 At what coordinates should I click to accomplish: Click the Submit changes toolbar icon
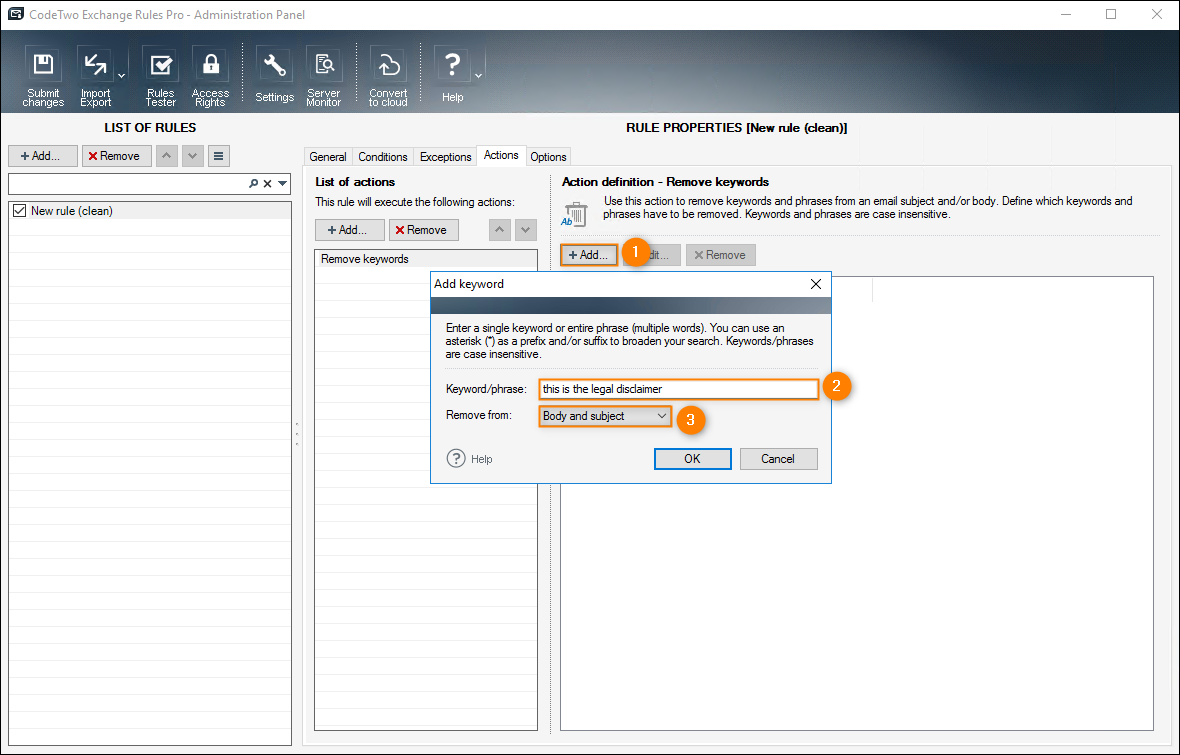click(43, 75)
